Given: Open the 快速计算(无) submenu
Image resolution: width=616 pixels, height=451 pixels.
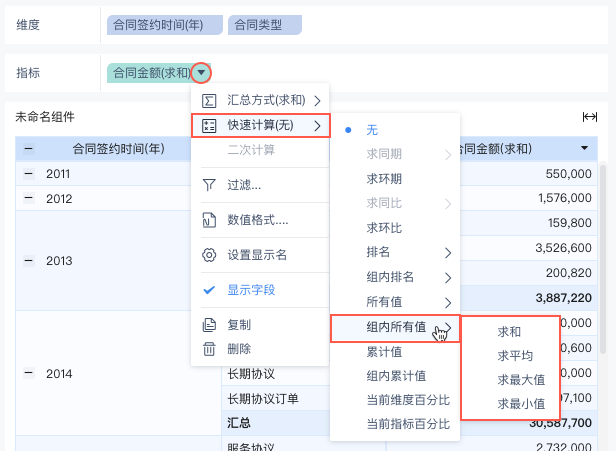Looking at the screenshot, I should point(260,126).
